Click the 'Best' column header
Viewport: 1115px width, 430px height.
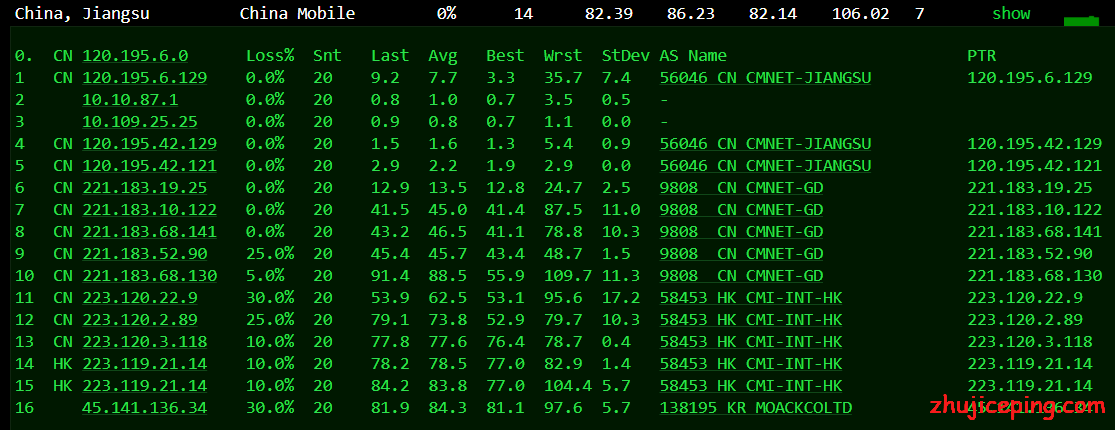coord(506,56)
